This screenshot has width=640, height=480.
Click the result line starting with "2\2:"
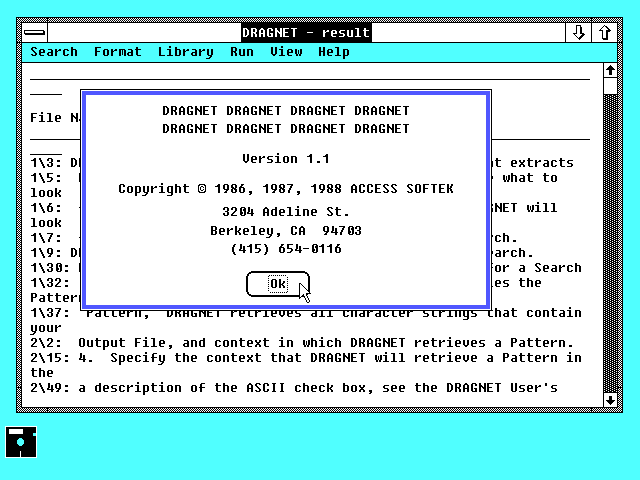(302, 342)
